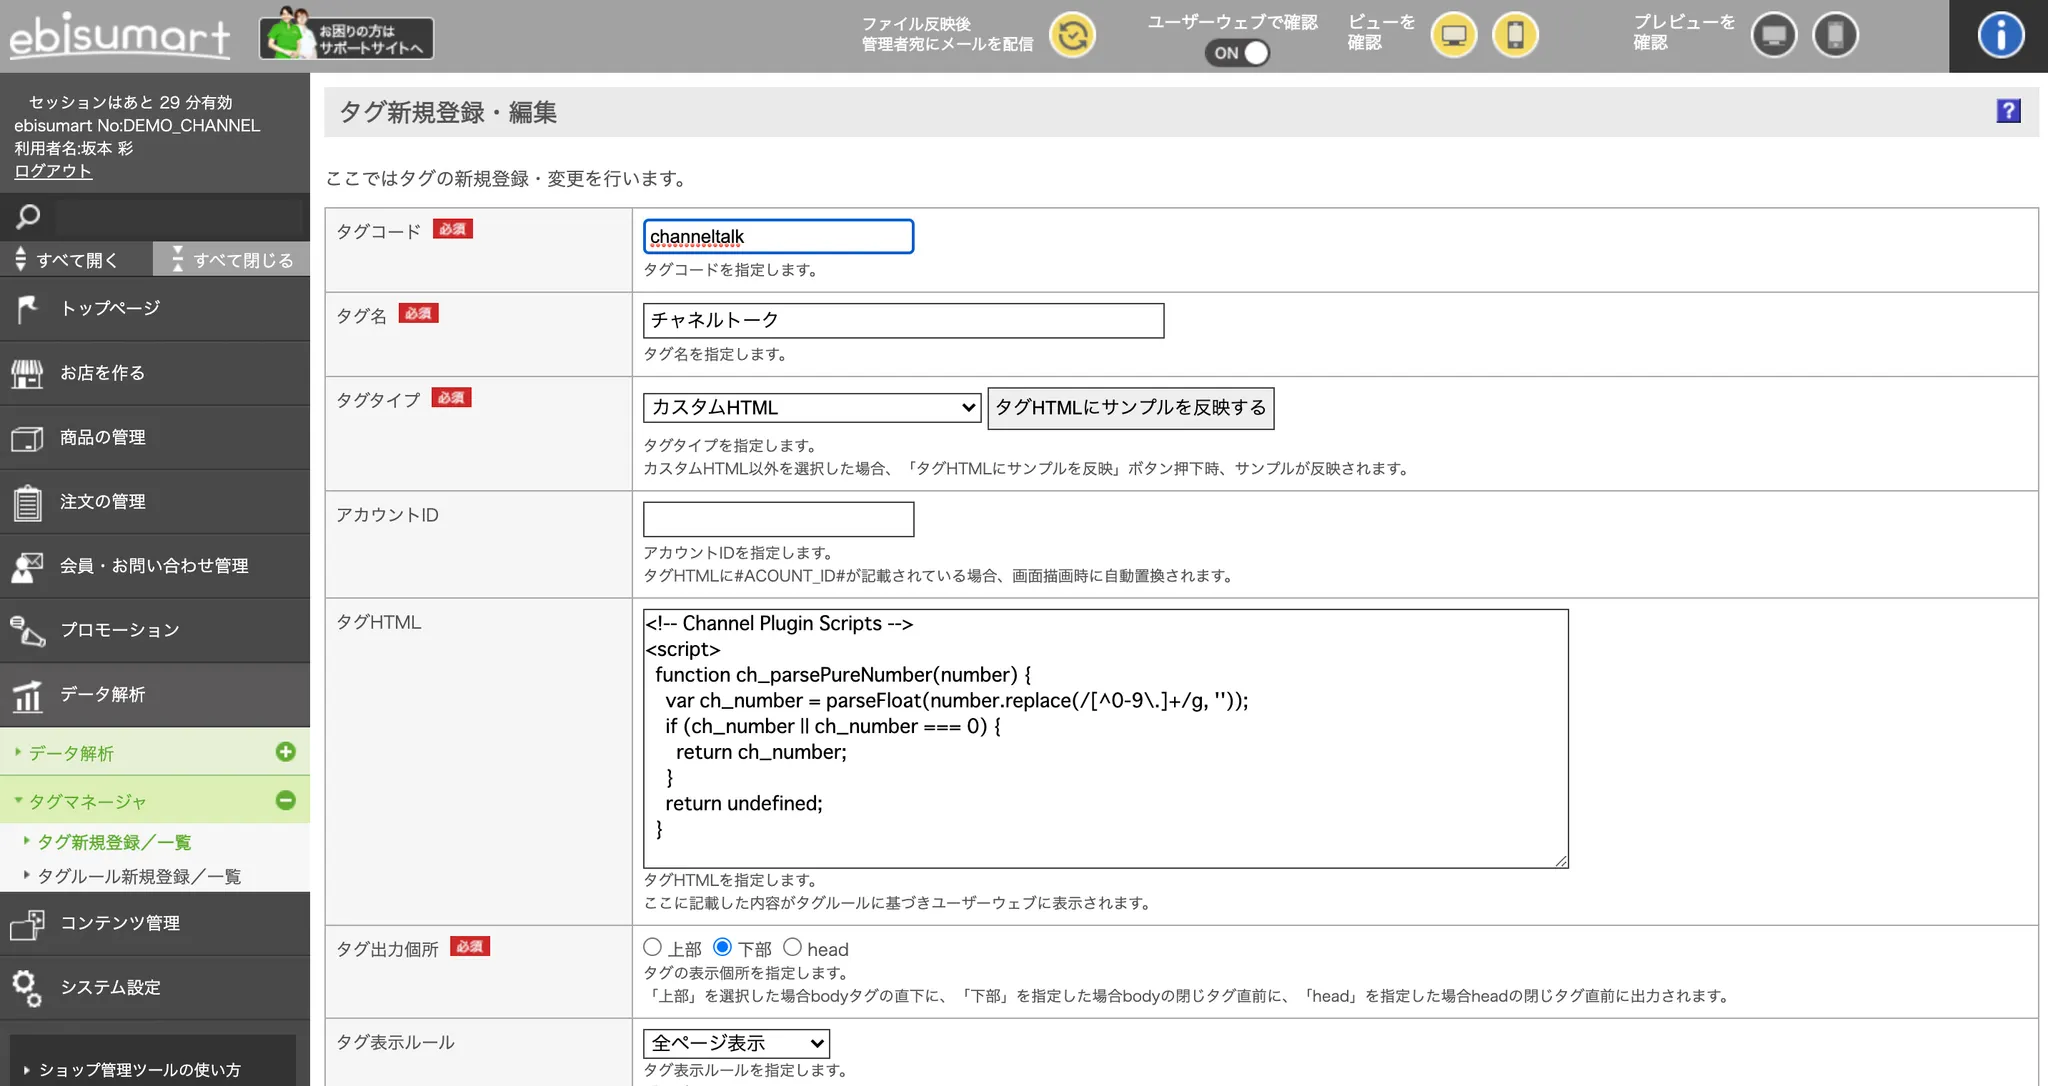The height and width of the screenshot is (1086, 2048).
Task: Open プロモーション sidebar menu
Action: (x=119, y=630)
